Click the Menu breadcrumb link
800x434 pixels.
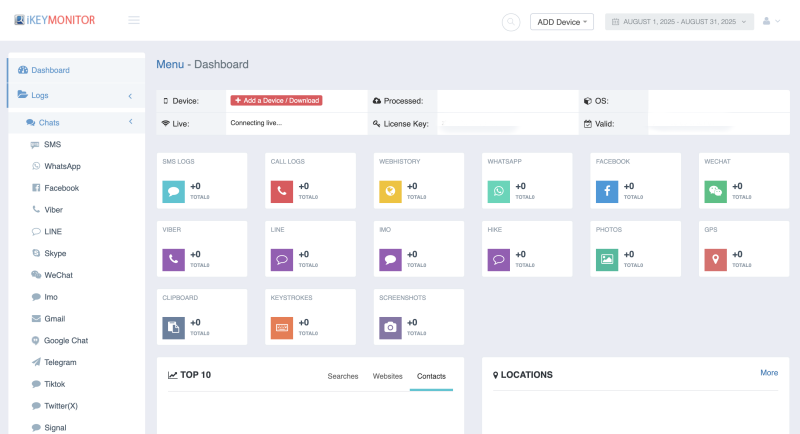[170, 64]
